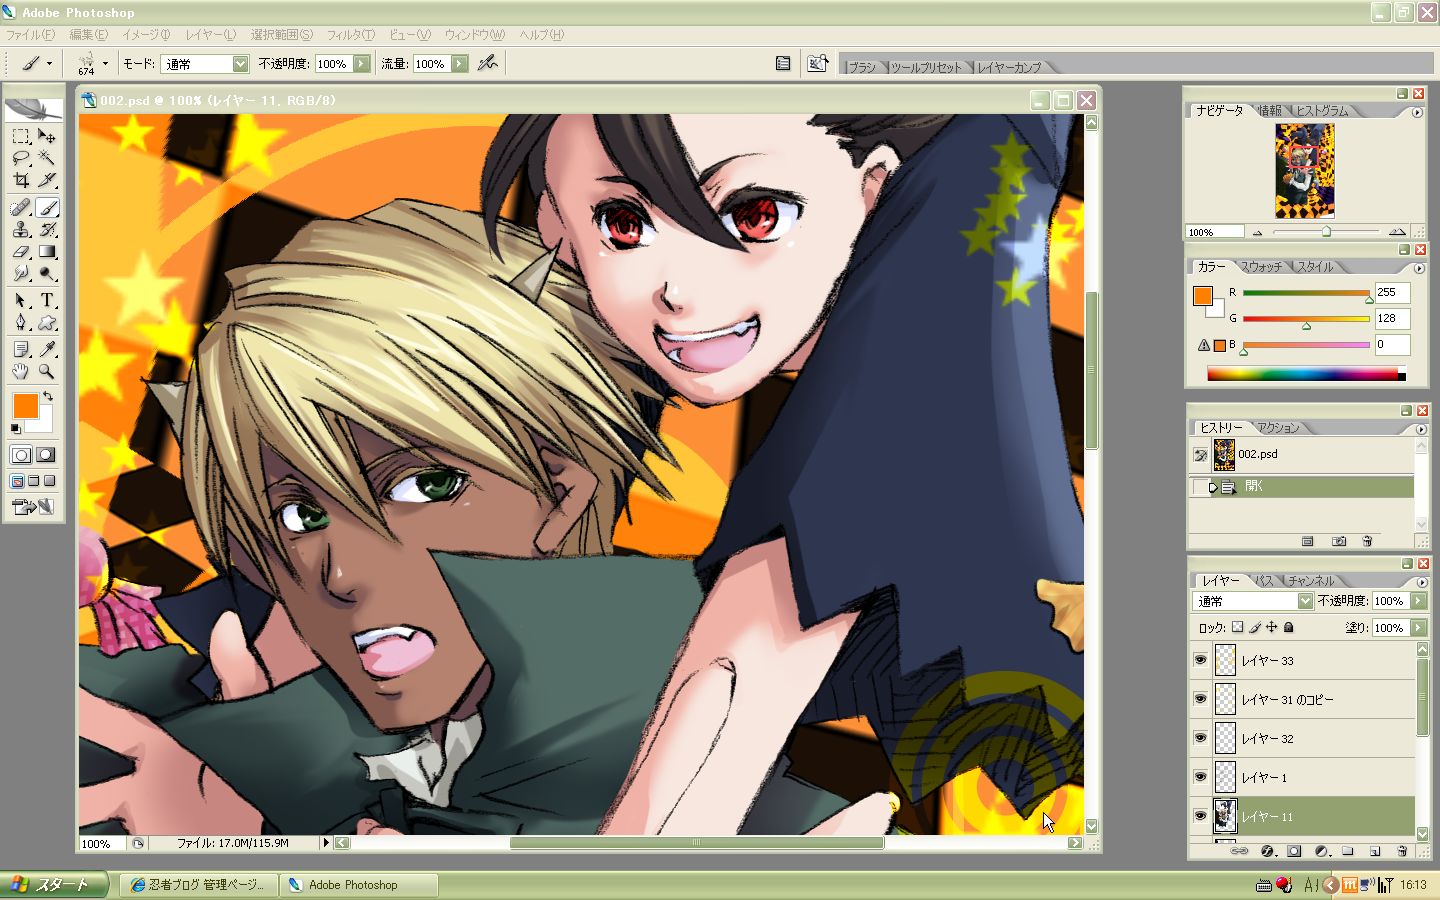Viewport: 1440px width, 900px height.
Task: Select the Clone Stamp tool
Action: [x=21, y=230]
